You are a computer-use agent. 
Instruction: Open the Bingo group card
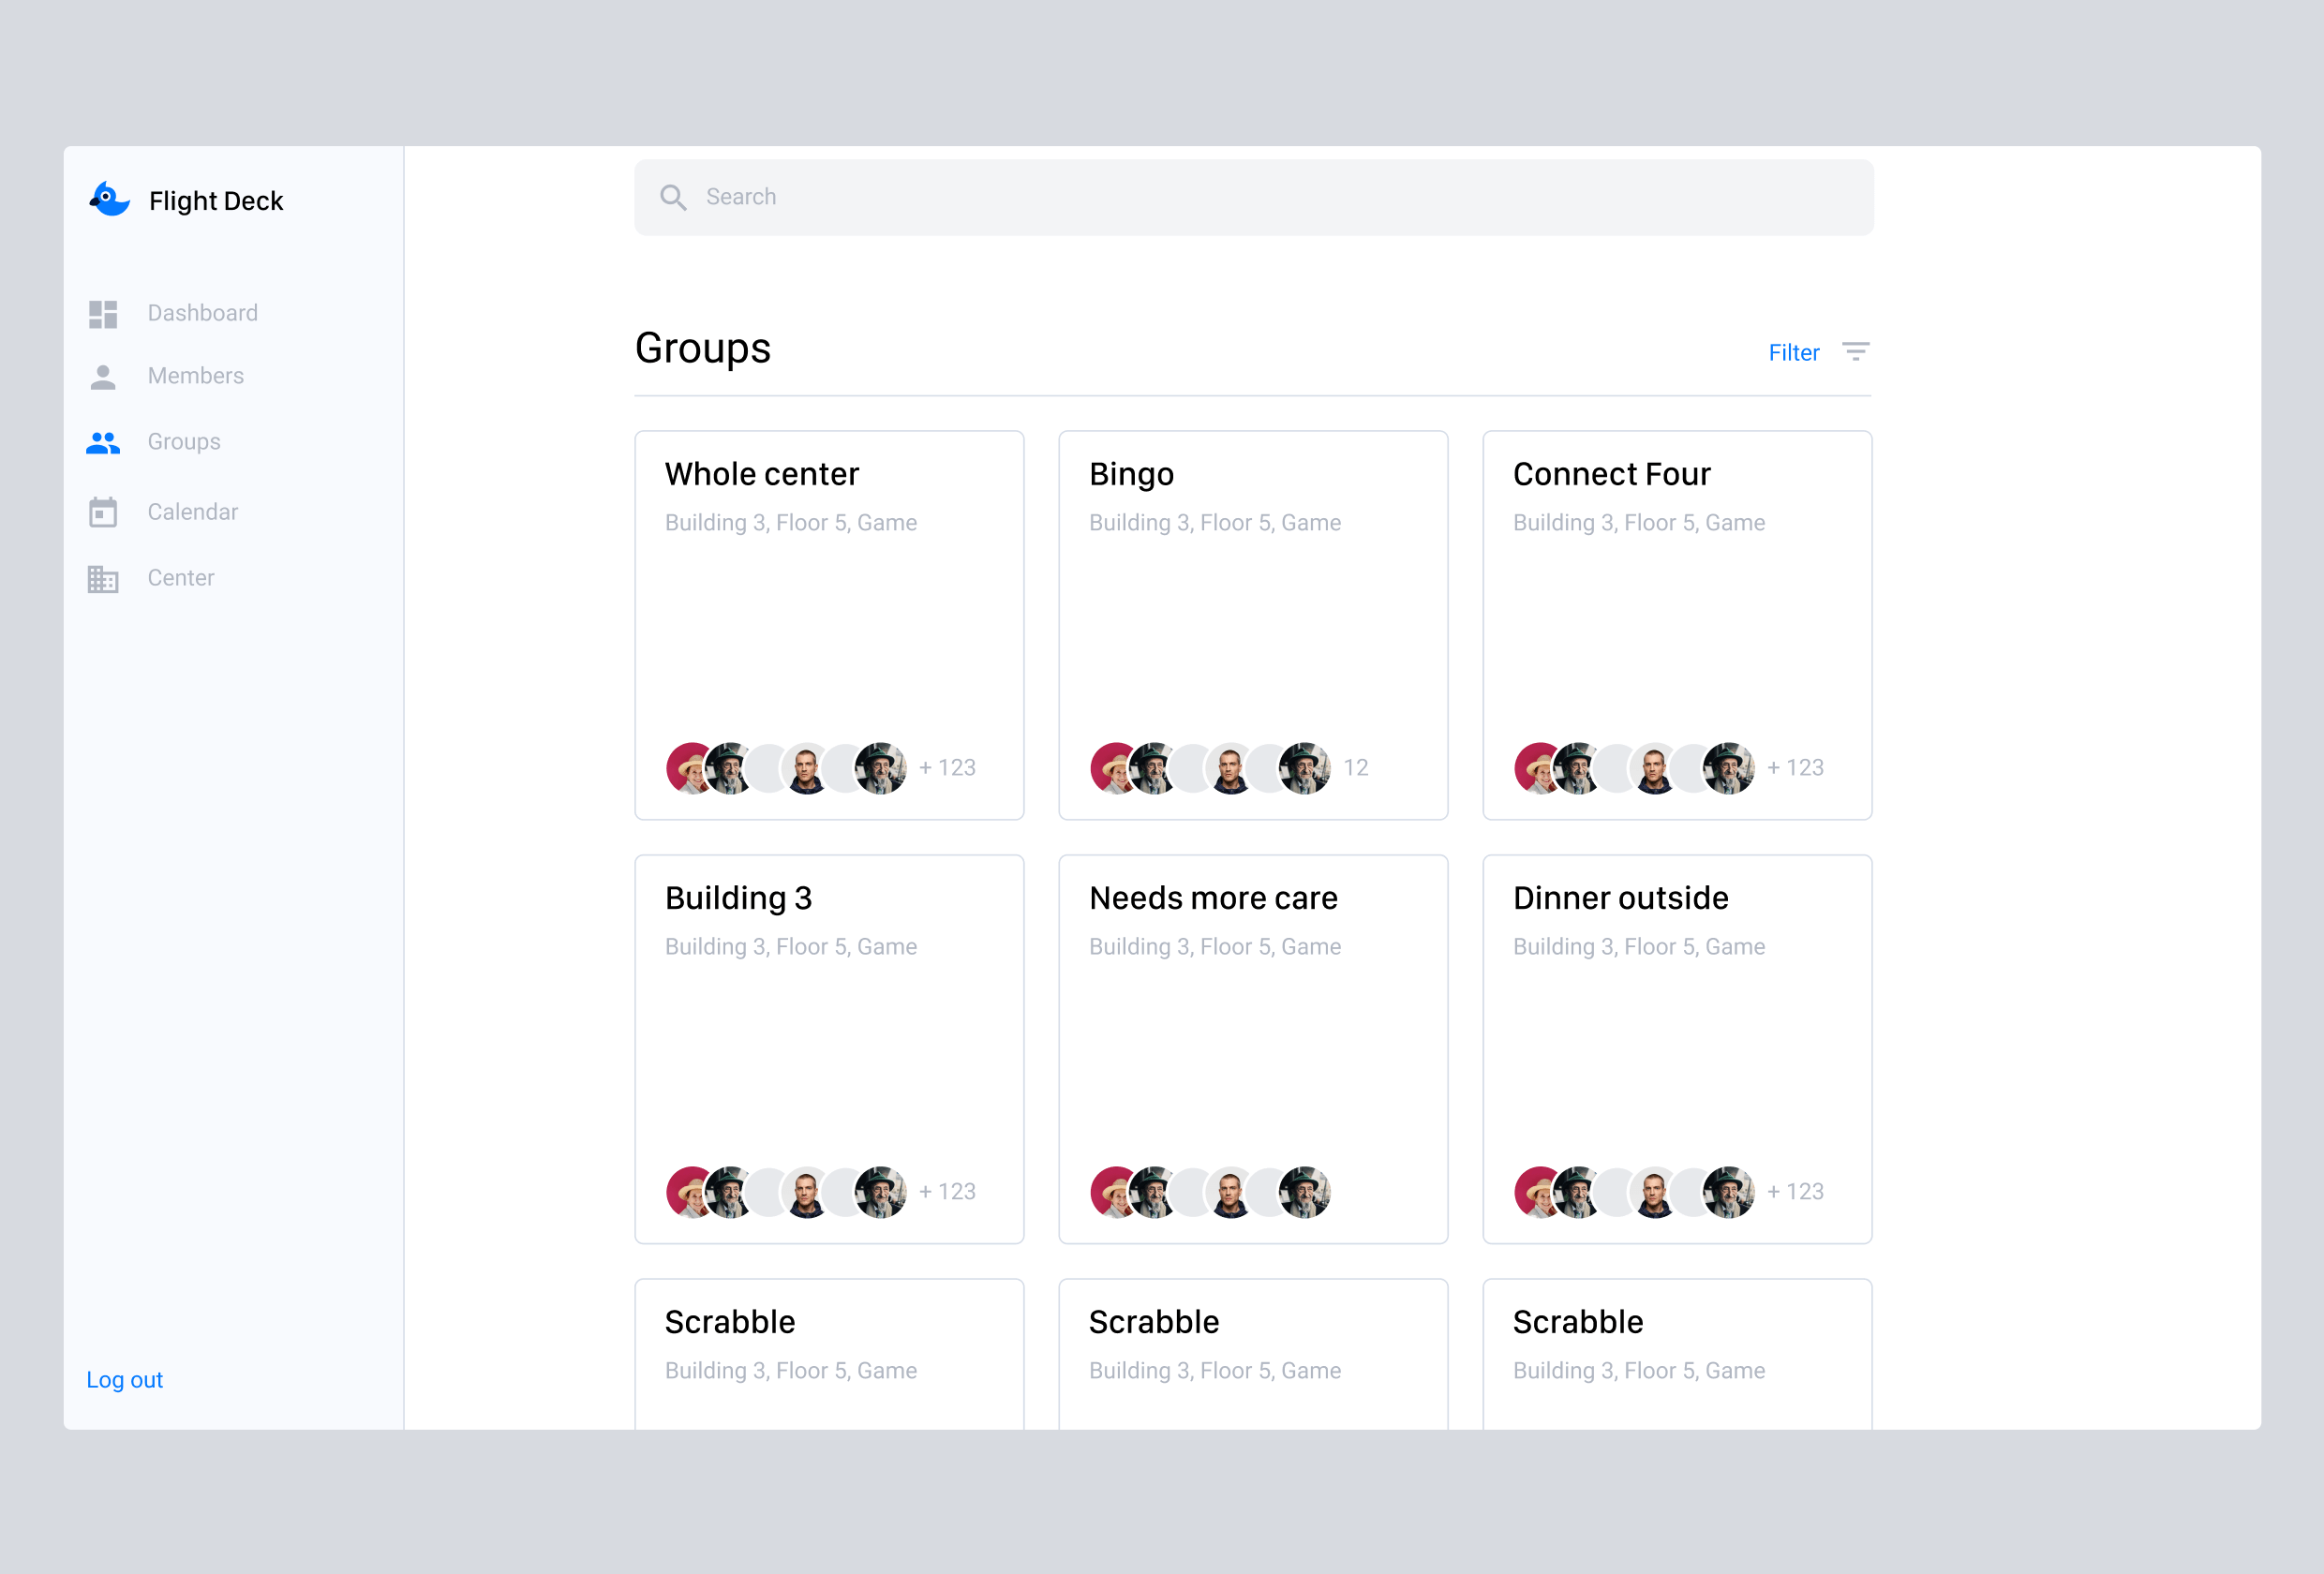pos(1252,625)
